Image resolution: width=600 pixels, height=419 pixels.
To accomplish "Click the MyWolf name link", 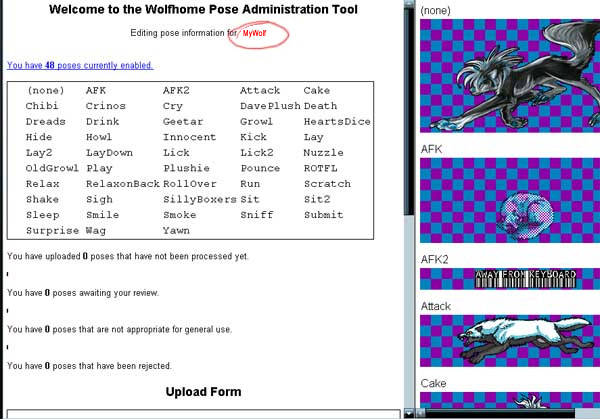I will click(x=256, y=33).
